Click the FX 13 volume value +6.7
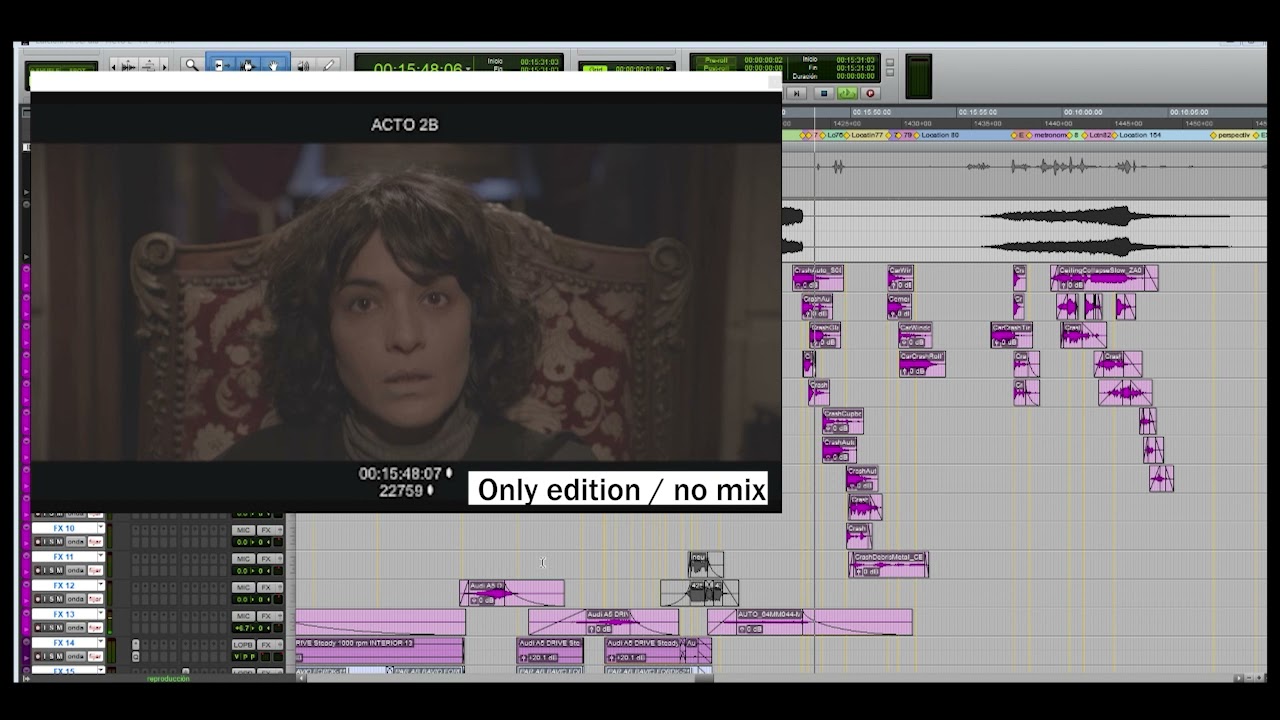This screenshot has width=1280, height=720. coord(242,628)
